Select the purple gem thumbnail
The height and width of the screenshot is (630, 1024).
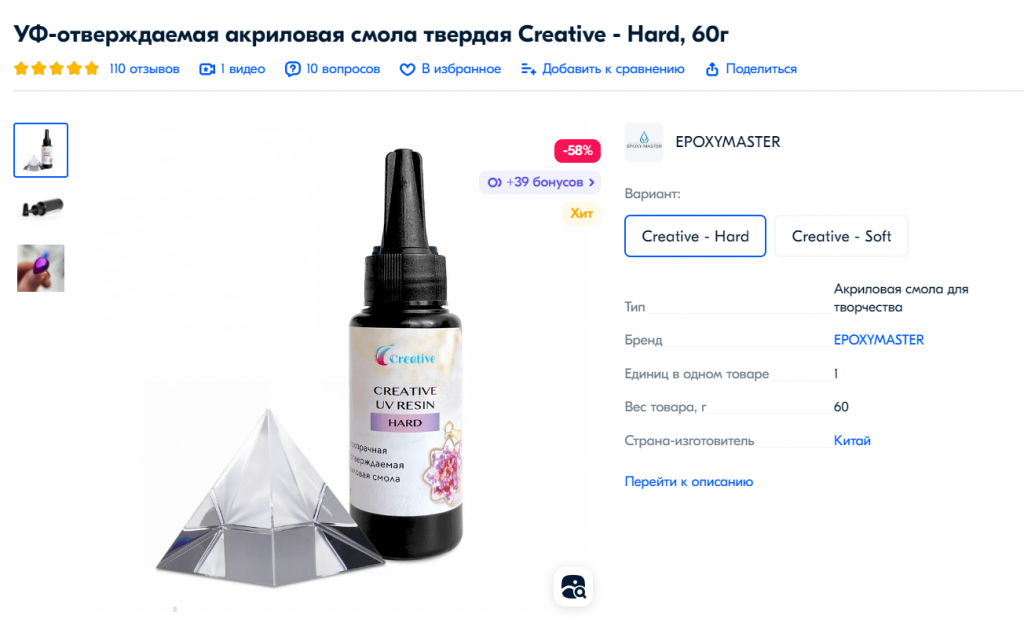point(40,268)
